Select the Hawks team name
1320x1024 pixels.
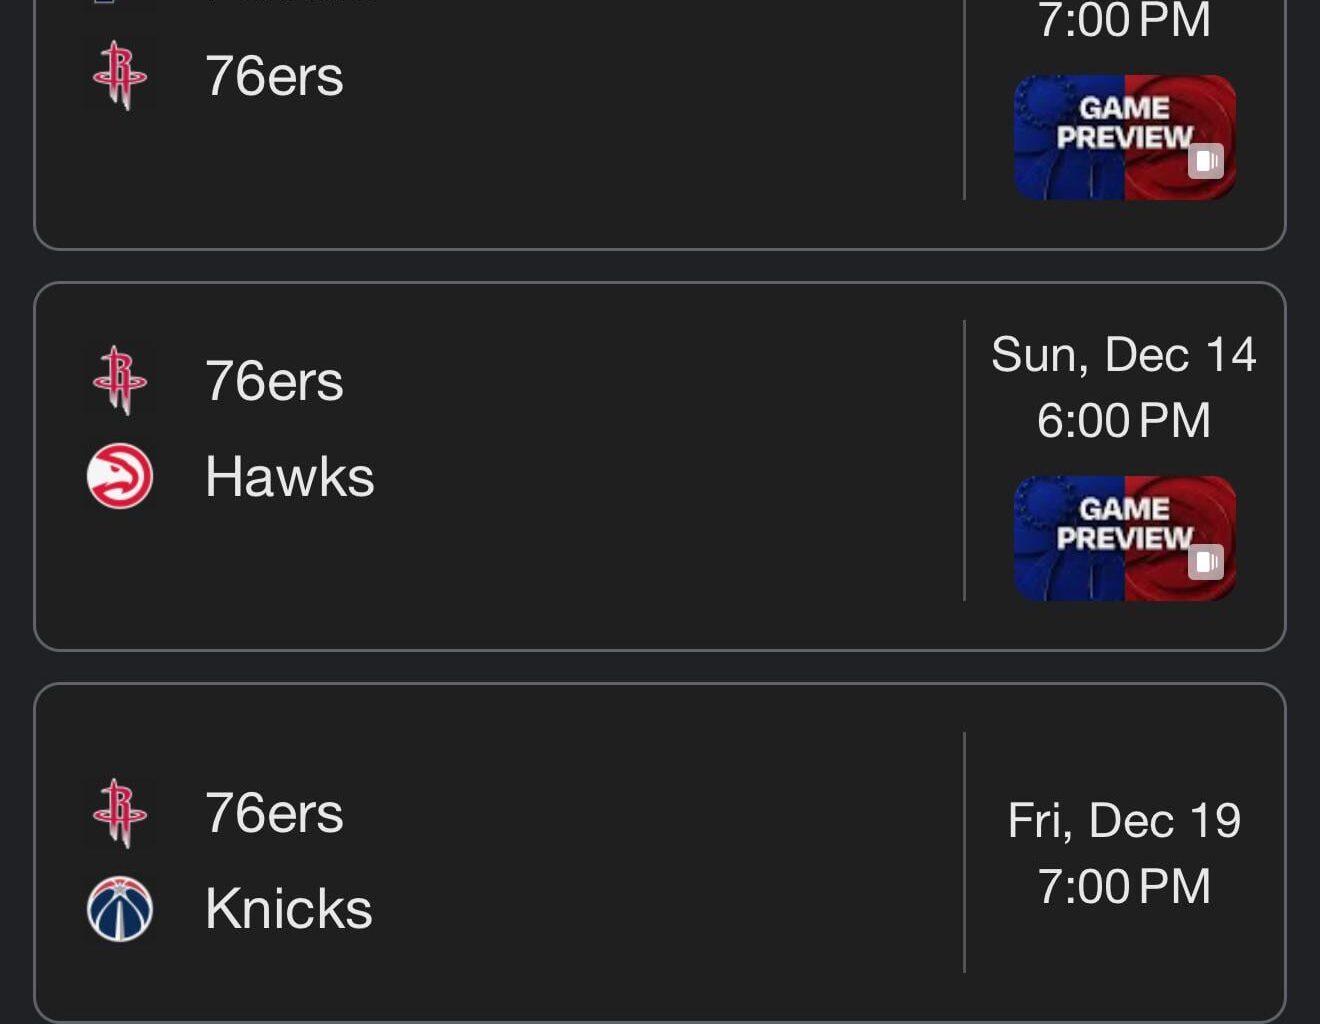289,476
